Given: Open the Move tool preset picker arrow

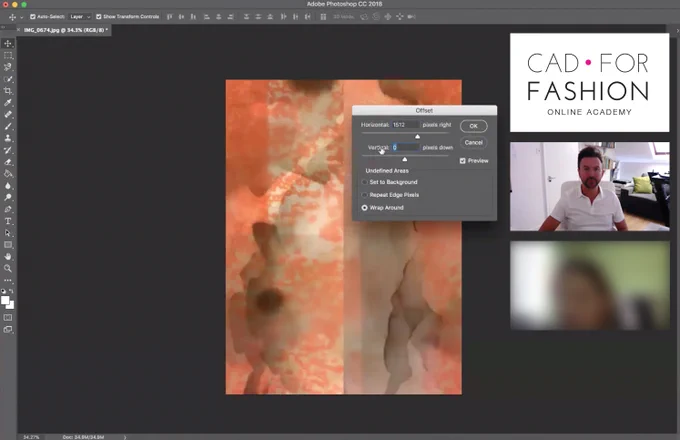Looking at the screenshot, I should [x=22, y=17].
